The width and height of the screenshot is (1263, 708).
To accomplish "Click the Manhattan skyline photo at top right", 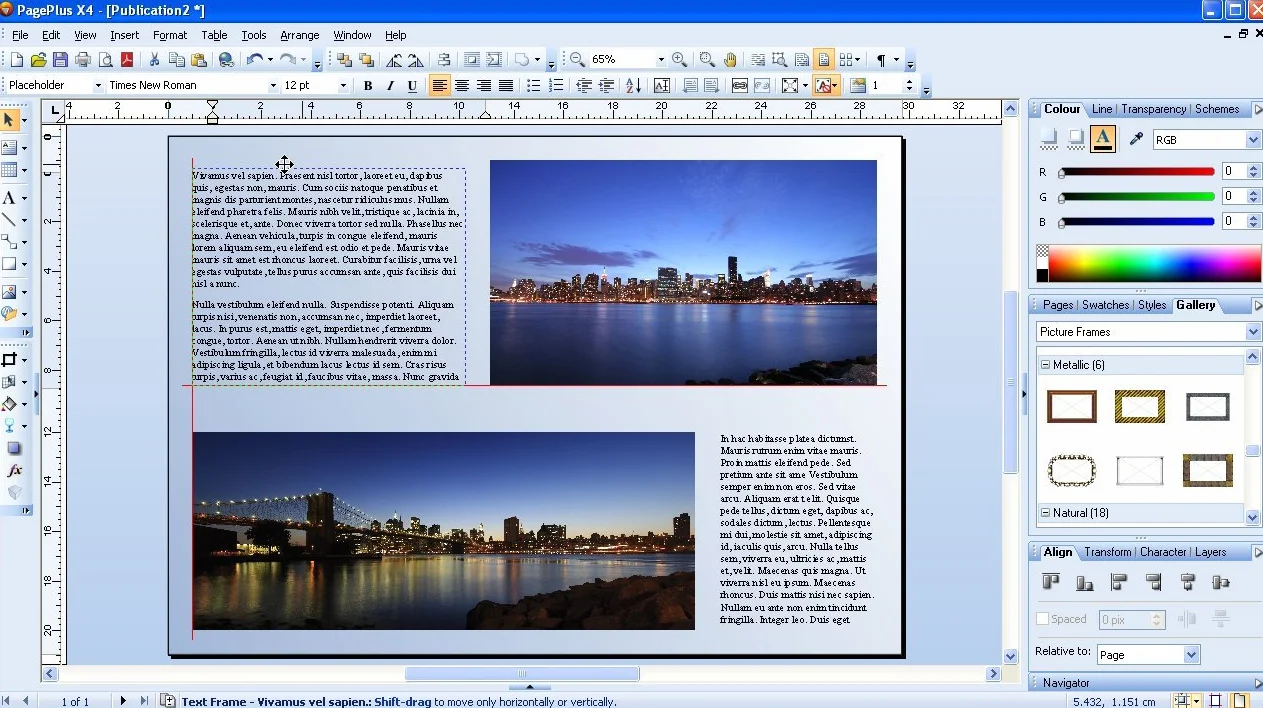I will point(683,272).
